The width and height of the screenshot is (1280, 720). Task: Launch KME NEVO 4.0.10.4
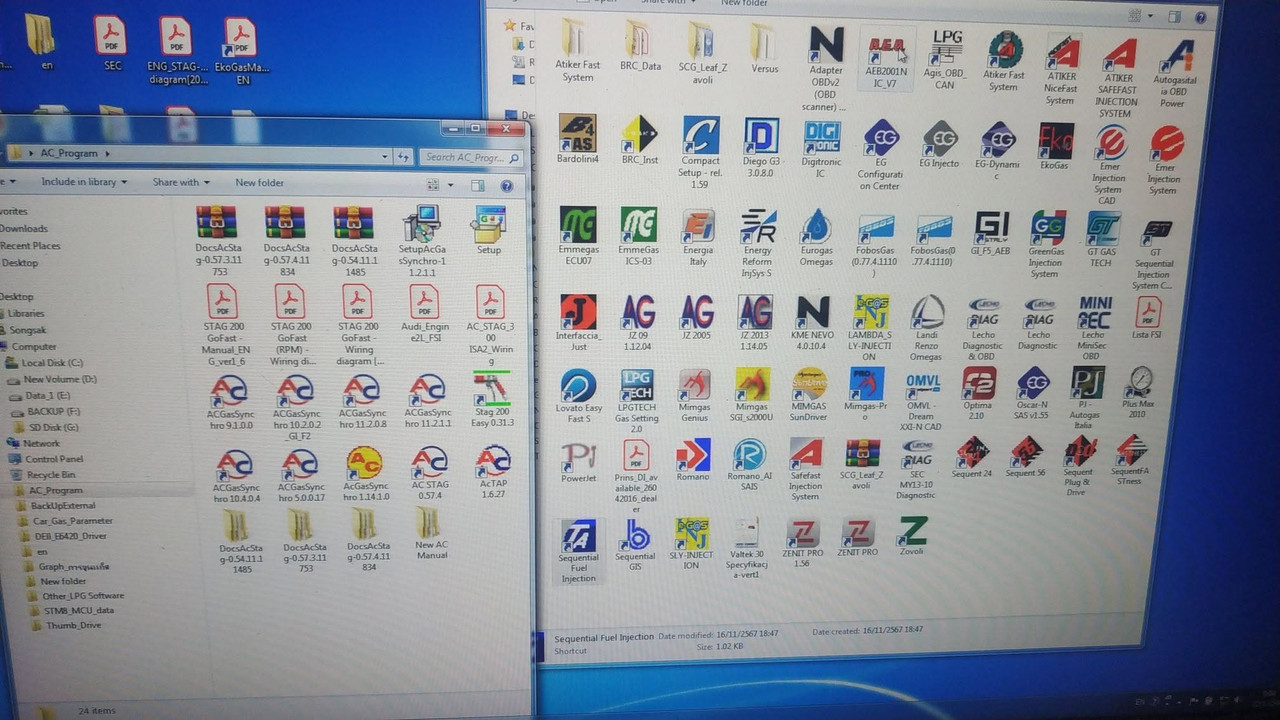coord(813,312)
